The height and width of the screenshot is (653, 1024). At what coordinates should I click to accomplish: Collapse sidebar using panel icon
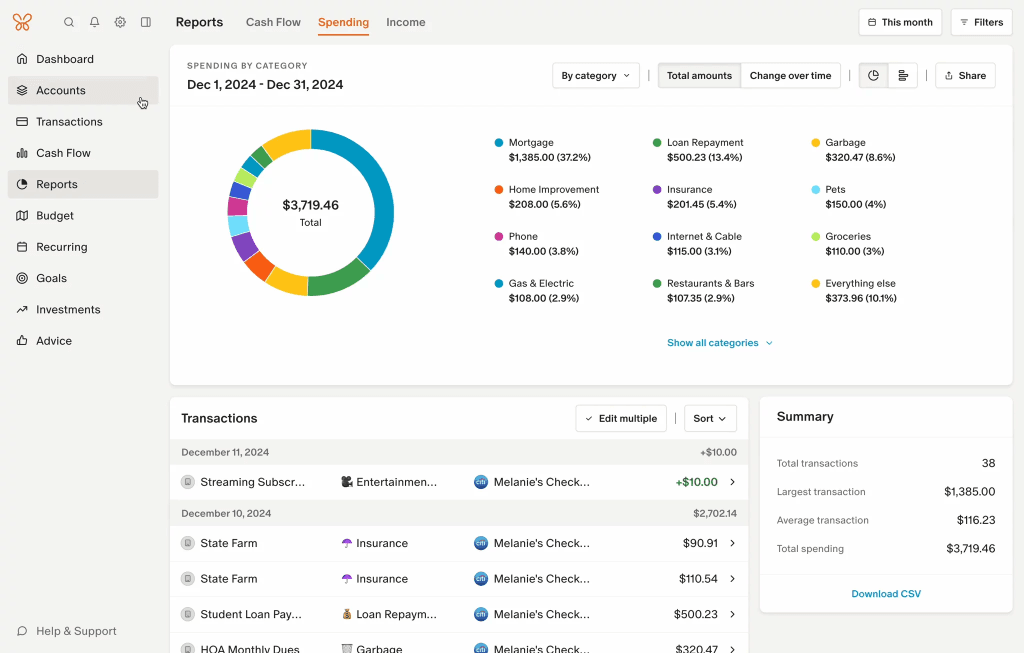click(x=146, y=22)
